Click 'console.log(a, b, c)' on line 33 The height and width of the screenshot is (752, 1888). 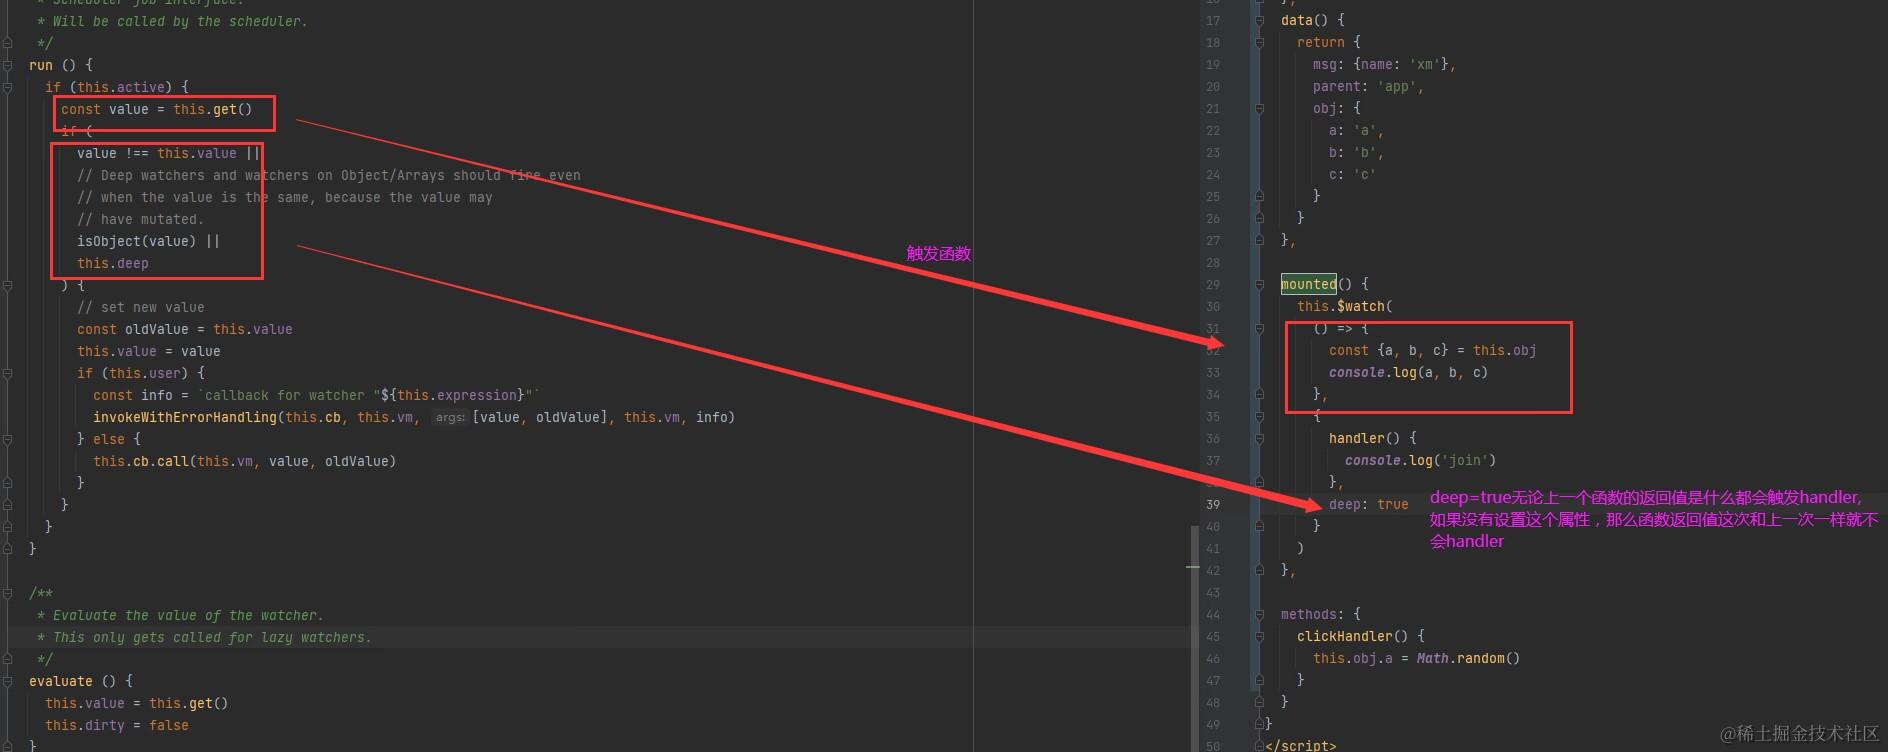click(x=1408, y=373)
